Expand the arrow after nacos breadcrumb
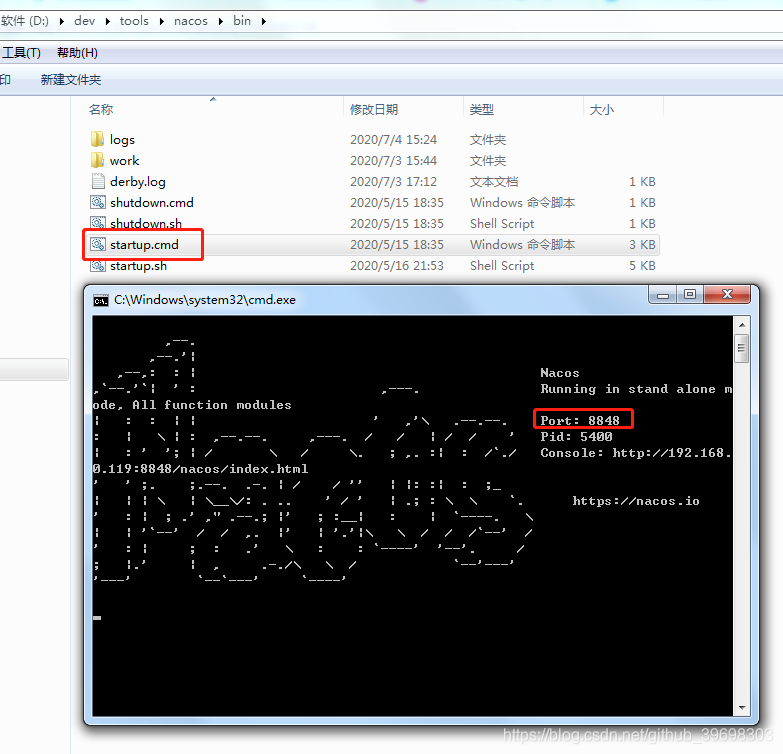The image size is (783, 754). 220,21
